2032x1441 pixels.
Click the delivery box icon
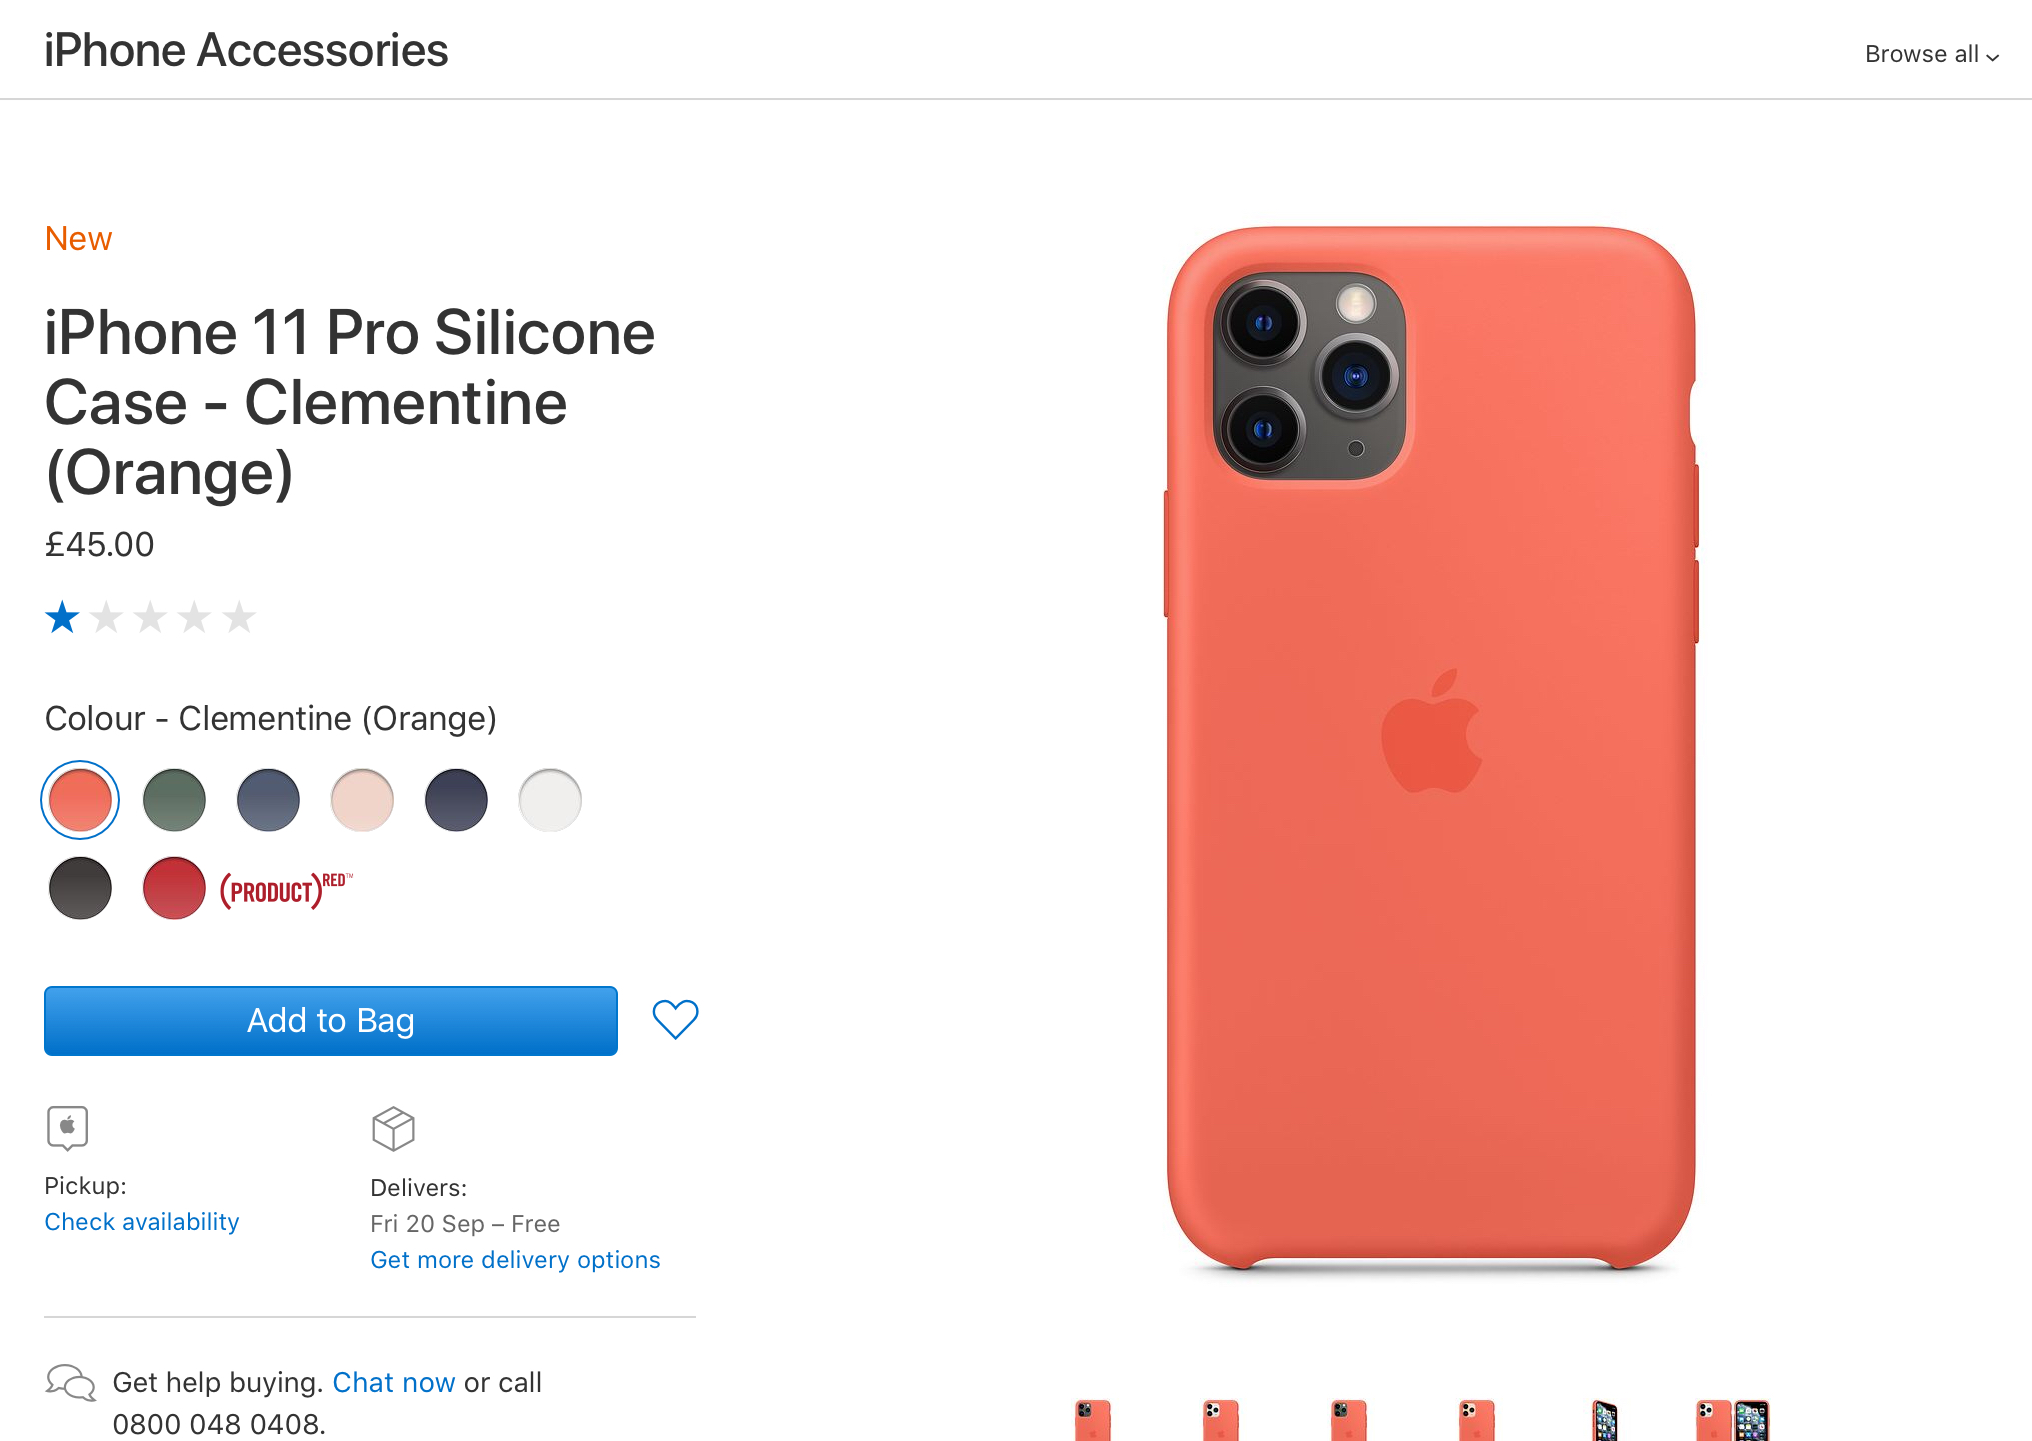click(393, 1128)
